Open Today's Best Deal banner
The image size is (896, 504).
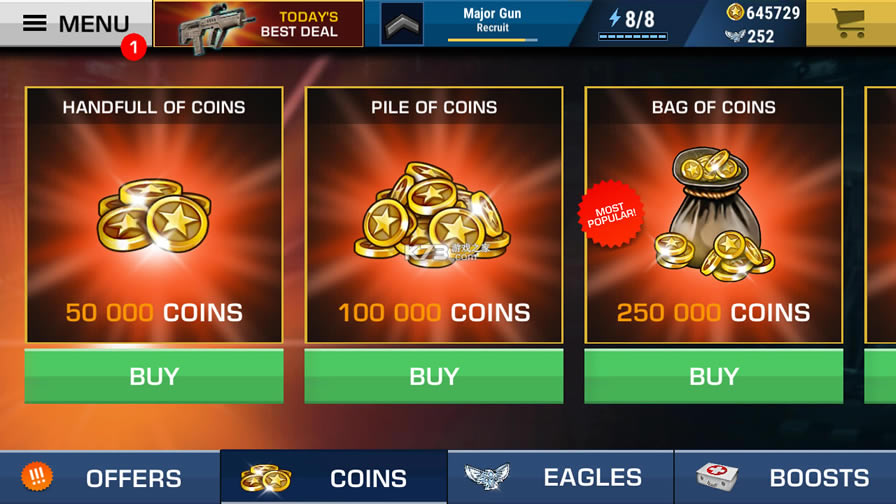coord(258,24)
